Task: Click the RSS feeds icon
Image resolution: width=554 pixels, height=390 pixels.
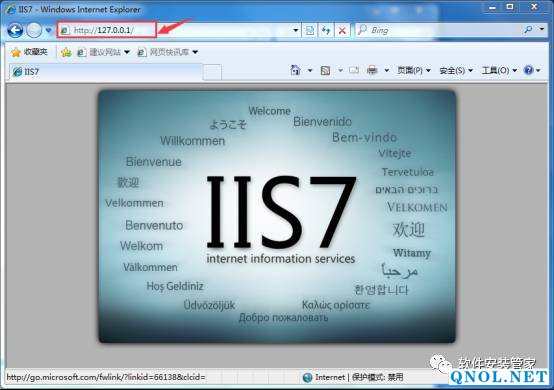Action: pos(325,71)
